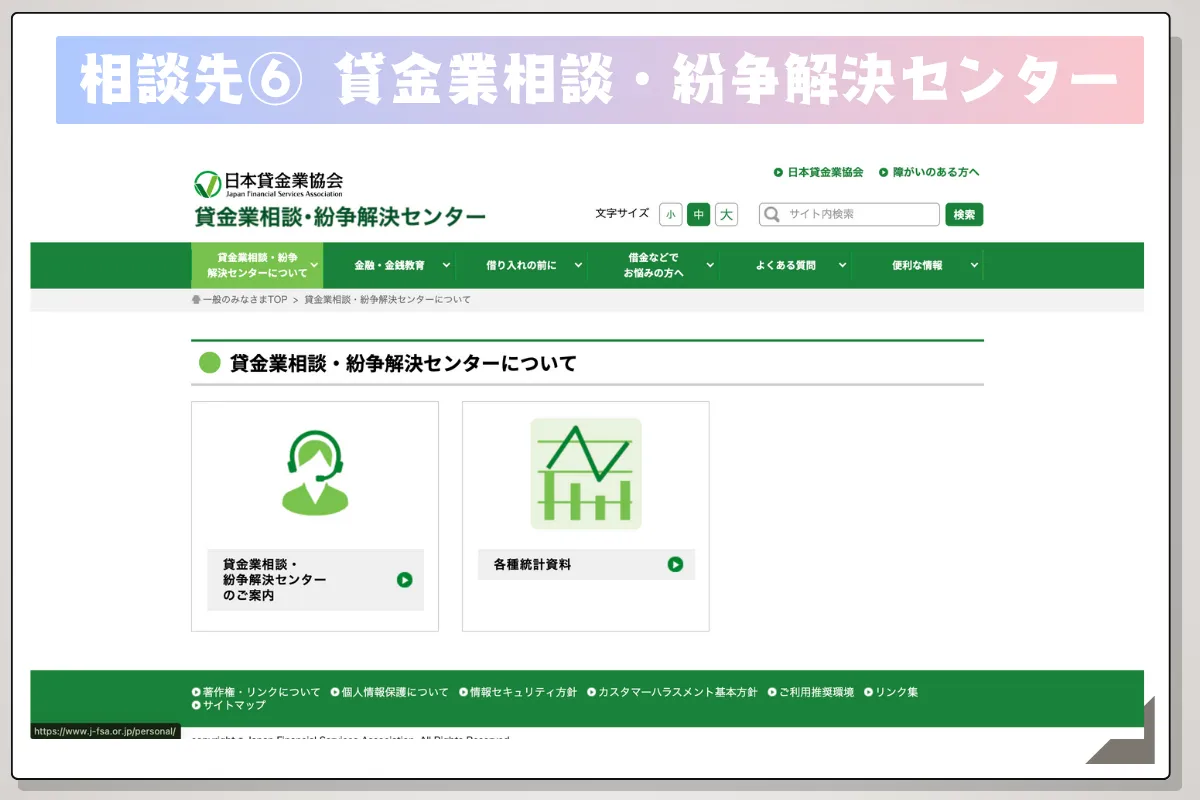The height and width of the screenshot is (800, 1200).
Task: Select the 小 font size option
Action: 671,214
